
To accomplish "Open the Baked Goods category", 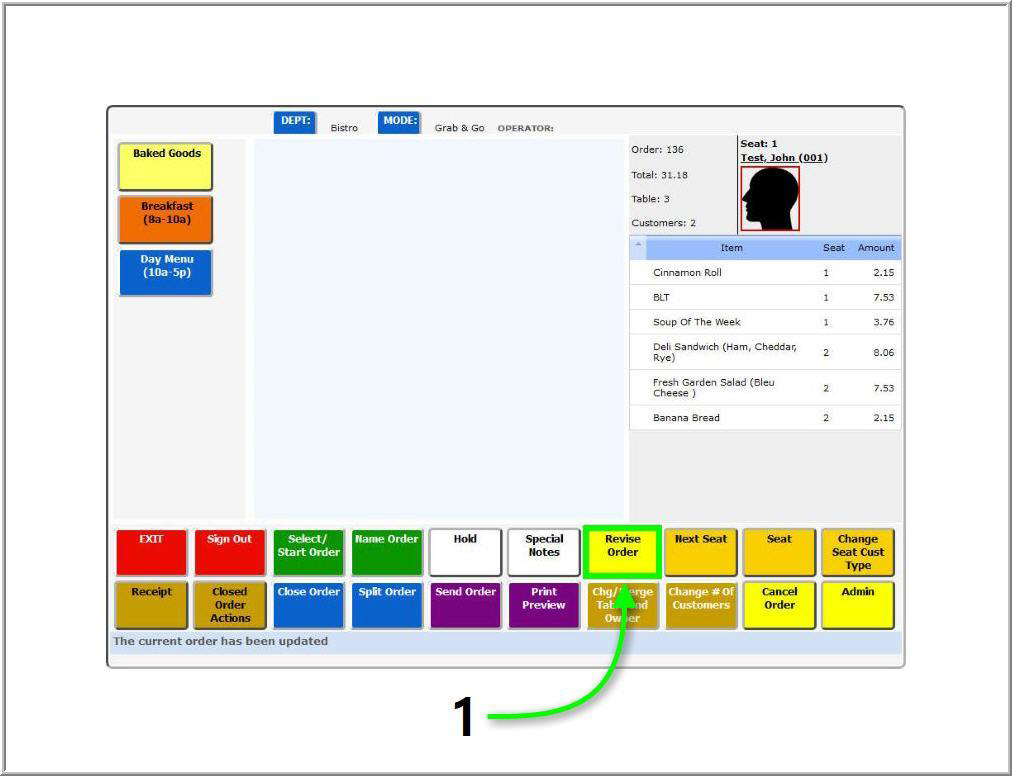I will [x=166, y=166].
